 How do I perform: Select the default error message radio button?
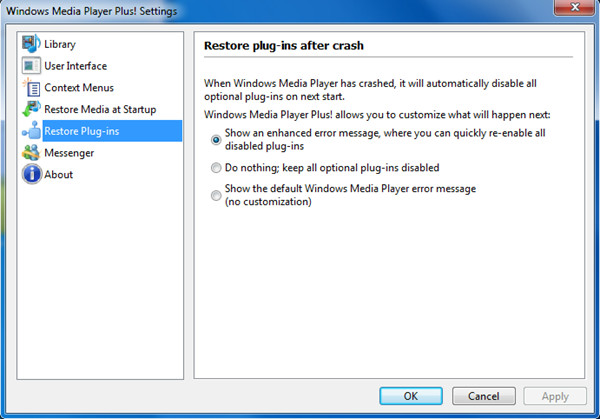(x=216, y=195)
